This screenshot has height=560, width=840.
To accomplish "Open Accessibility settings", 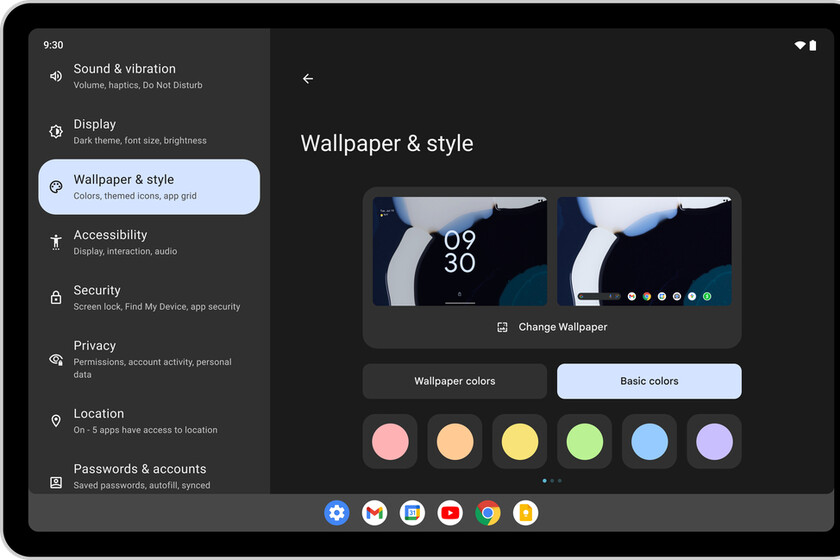I will (149, 242).
